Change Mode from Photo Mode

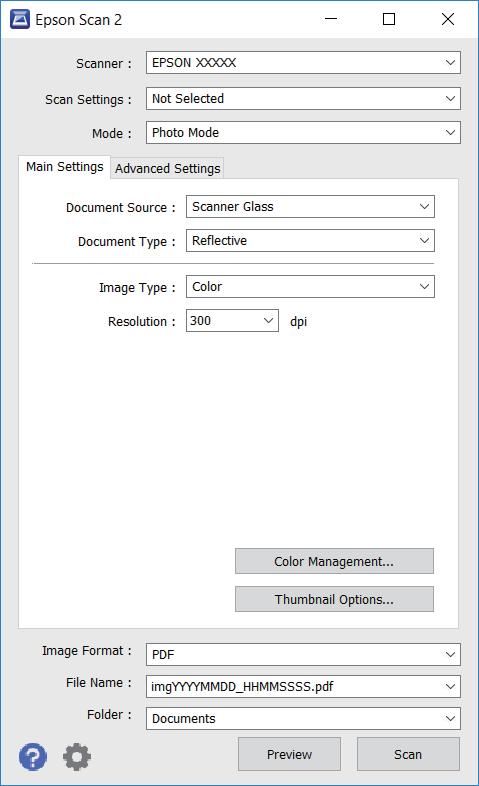tap(303, 132)
